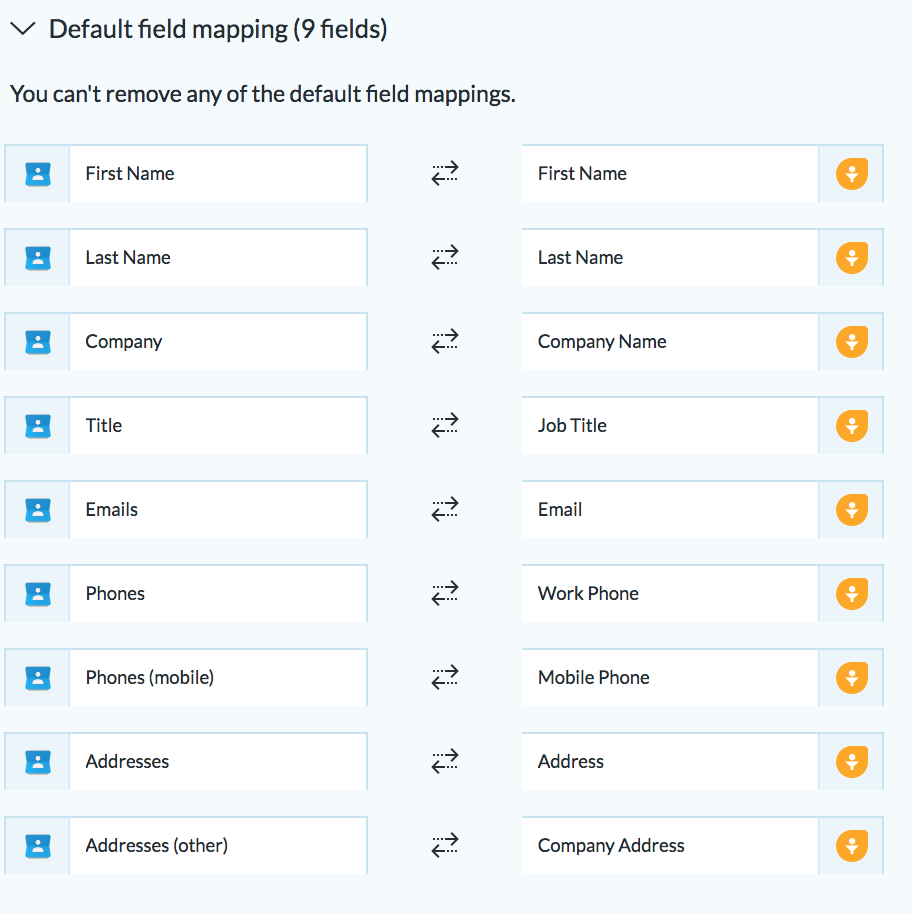Click the blue contact icon beside Addresses (other)
Image resolution: width=912 pixels, height=914 pixels.
point(38,845)
